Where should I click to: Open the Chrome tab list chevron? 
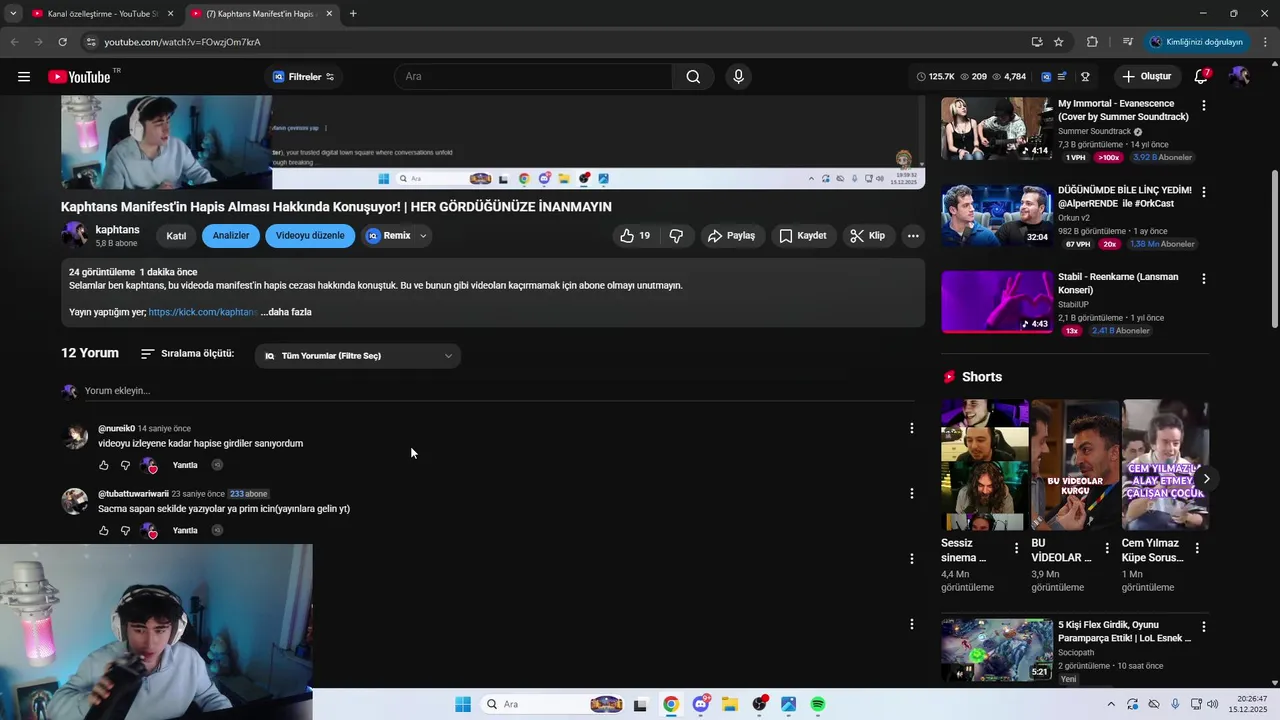(x=13, y=14)
